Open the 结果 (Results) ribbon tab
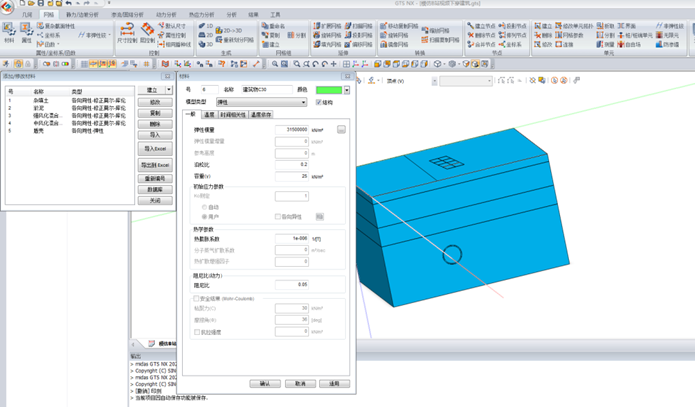Image resolution: width=695 pixels, height=407 pixels. point(253,15)
